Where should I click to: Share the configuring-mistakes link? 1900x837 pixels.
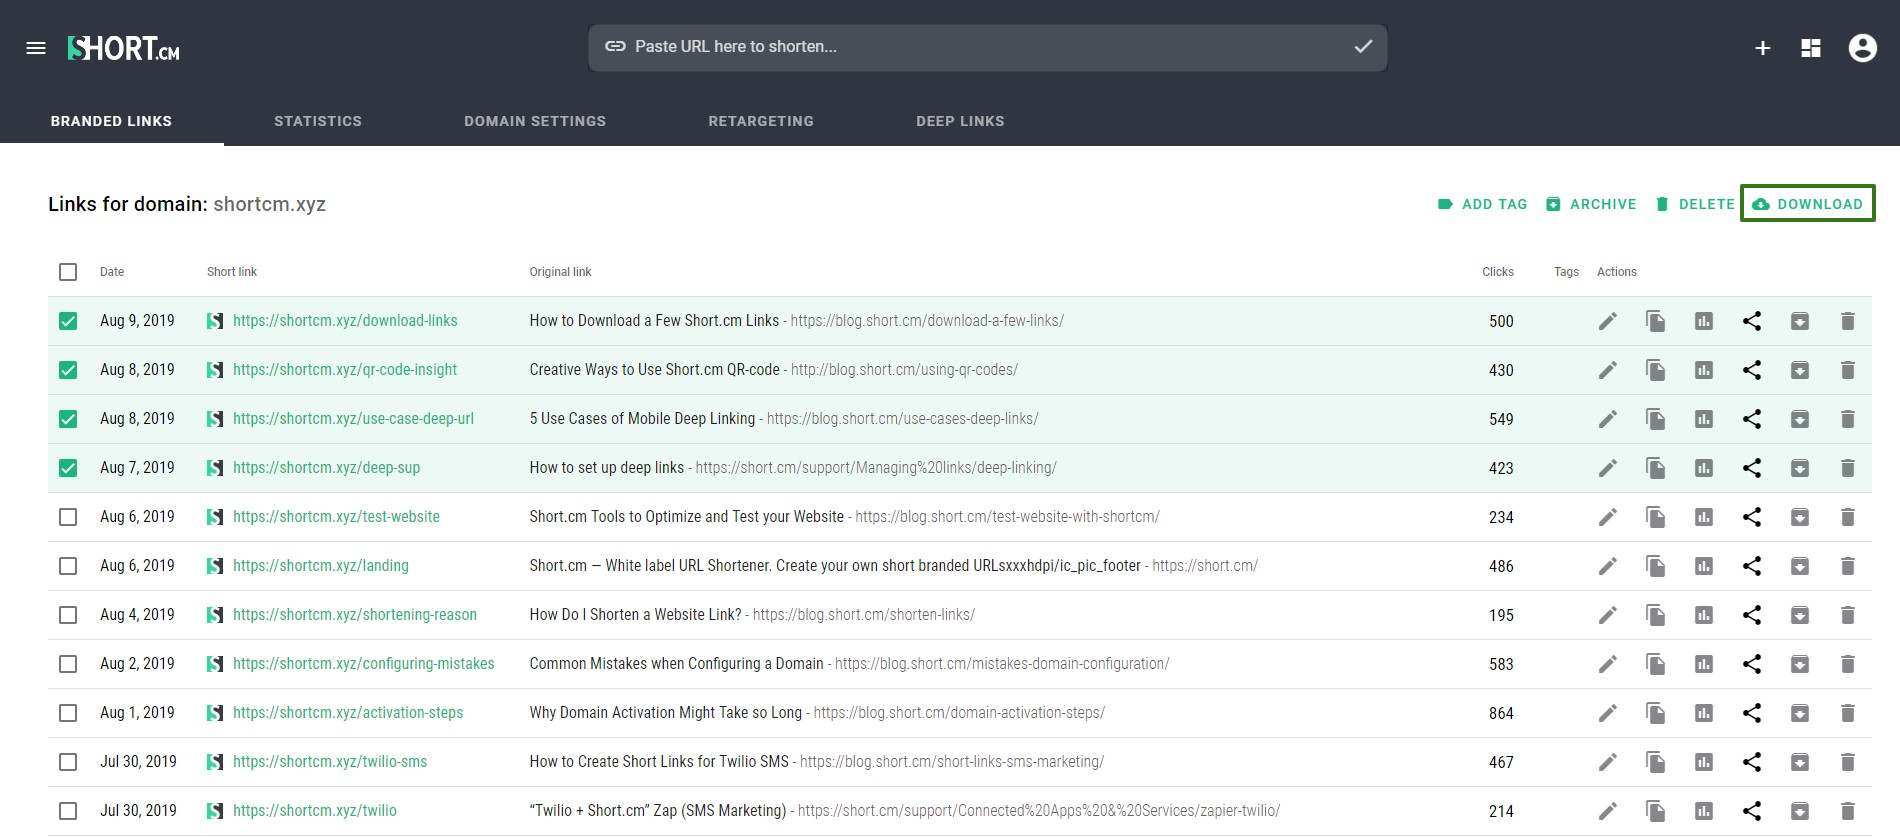click(x=1752, y=664)
